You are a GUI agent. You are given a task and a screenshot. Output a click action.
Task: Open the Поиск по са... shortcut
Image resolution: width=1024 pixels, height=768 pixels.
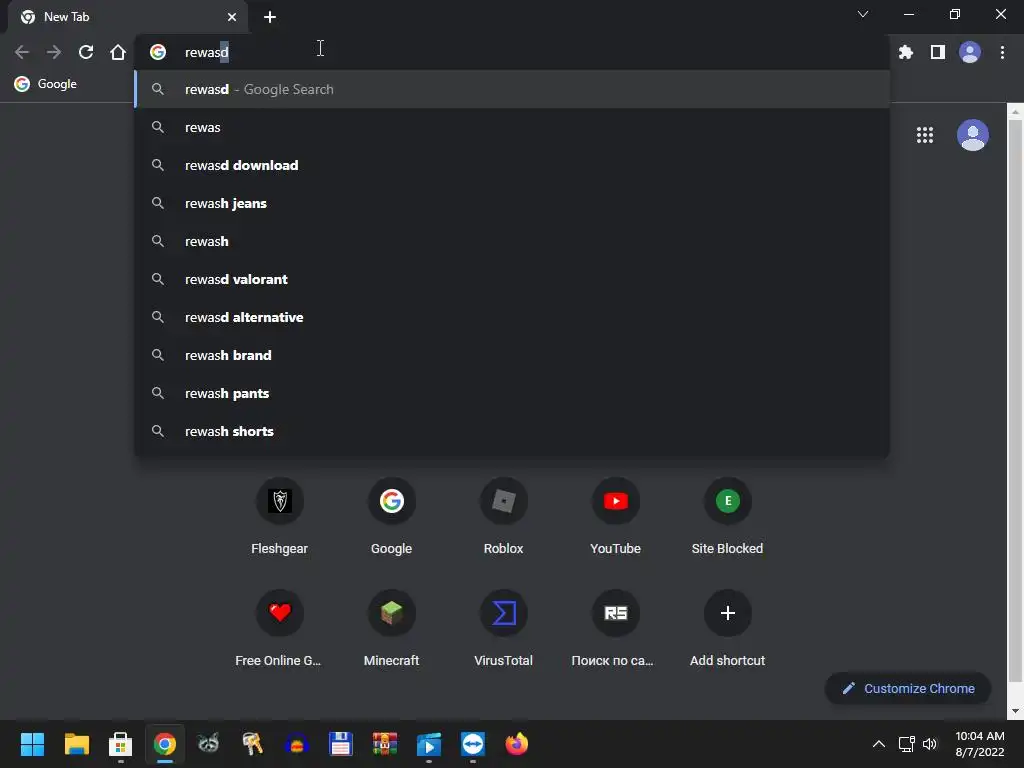coord(615,629)
